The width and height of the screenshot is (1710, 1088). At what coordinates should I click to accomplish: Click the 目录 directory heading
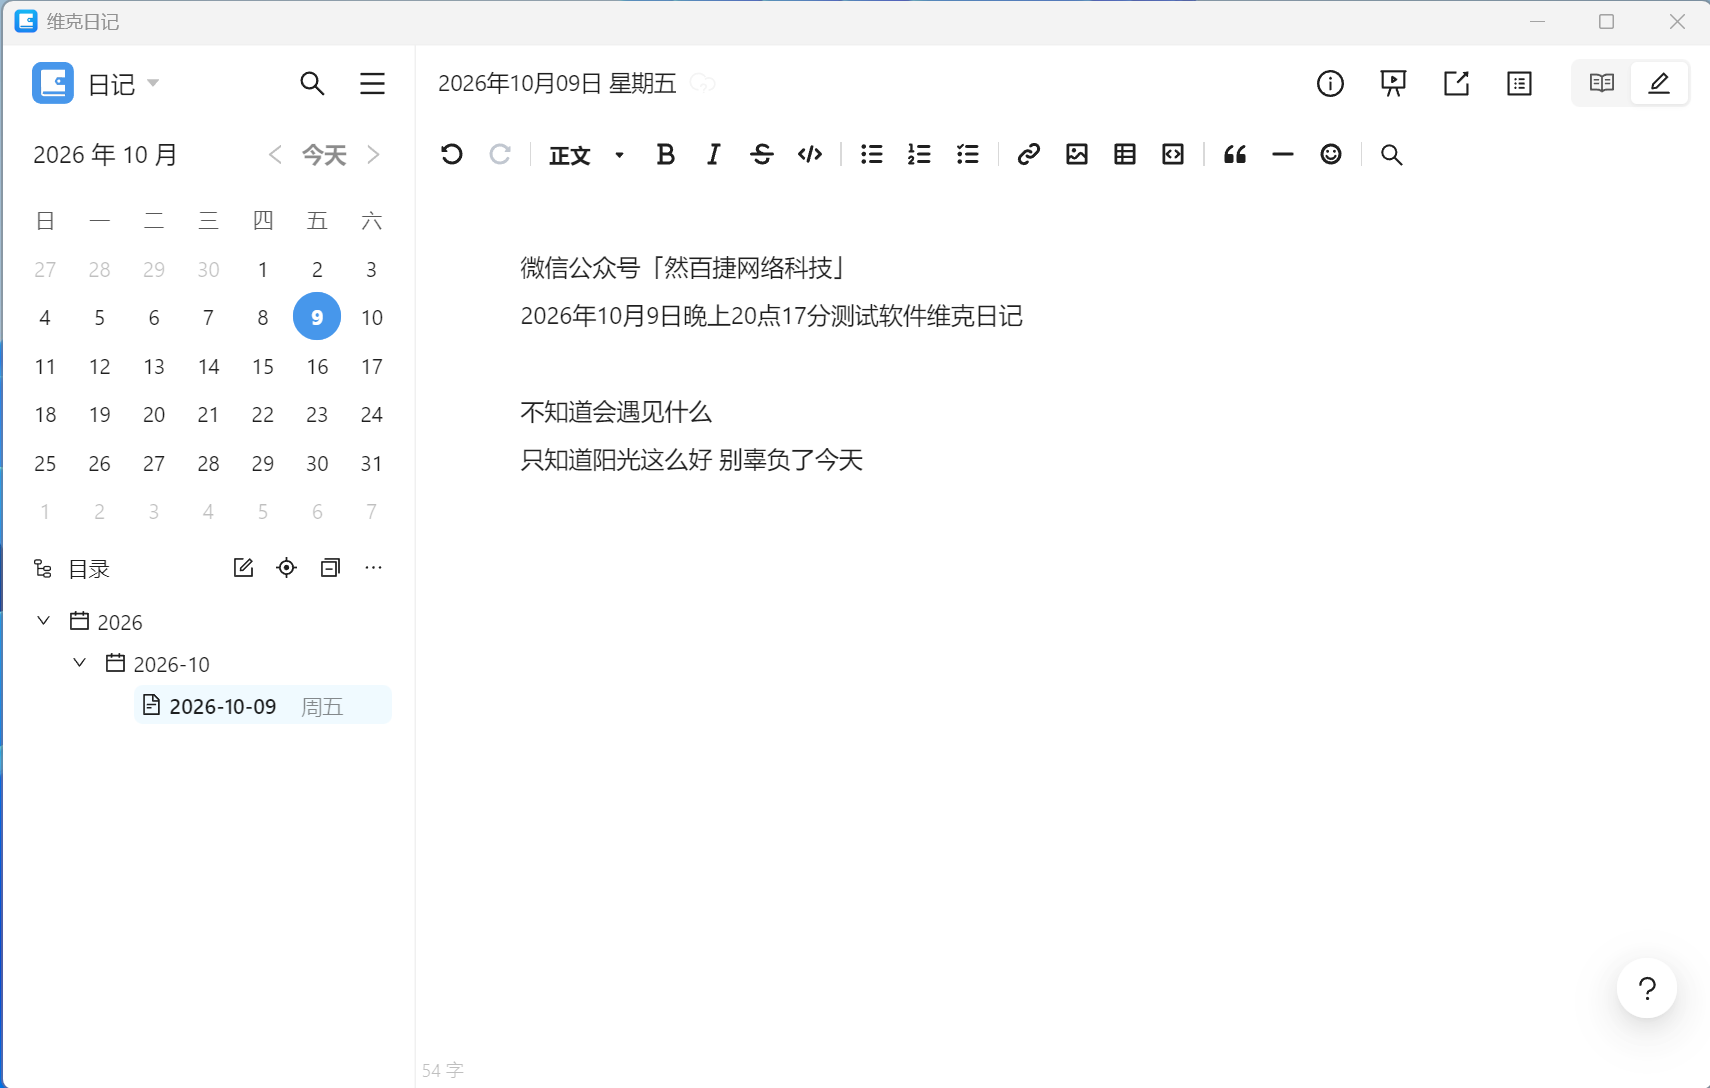[89, 569]
